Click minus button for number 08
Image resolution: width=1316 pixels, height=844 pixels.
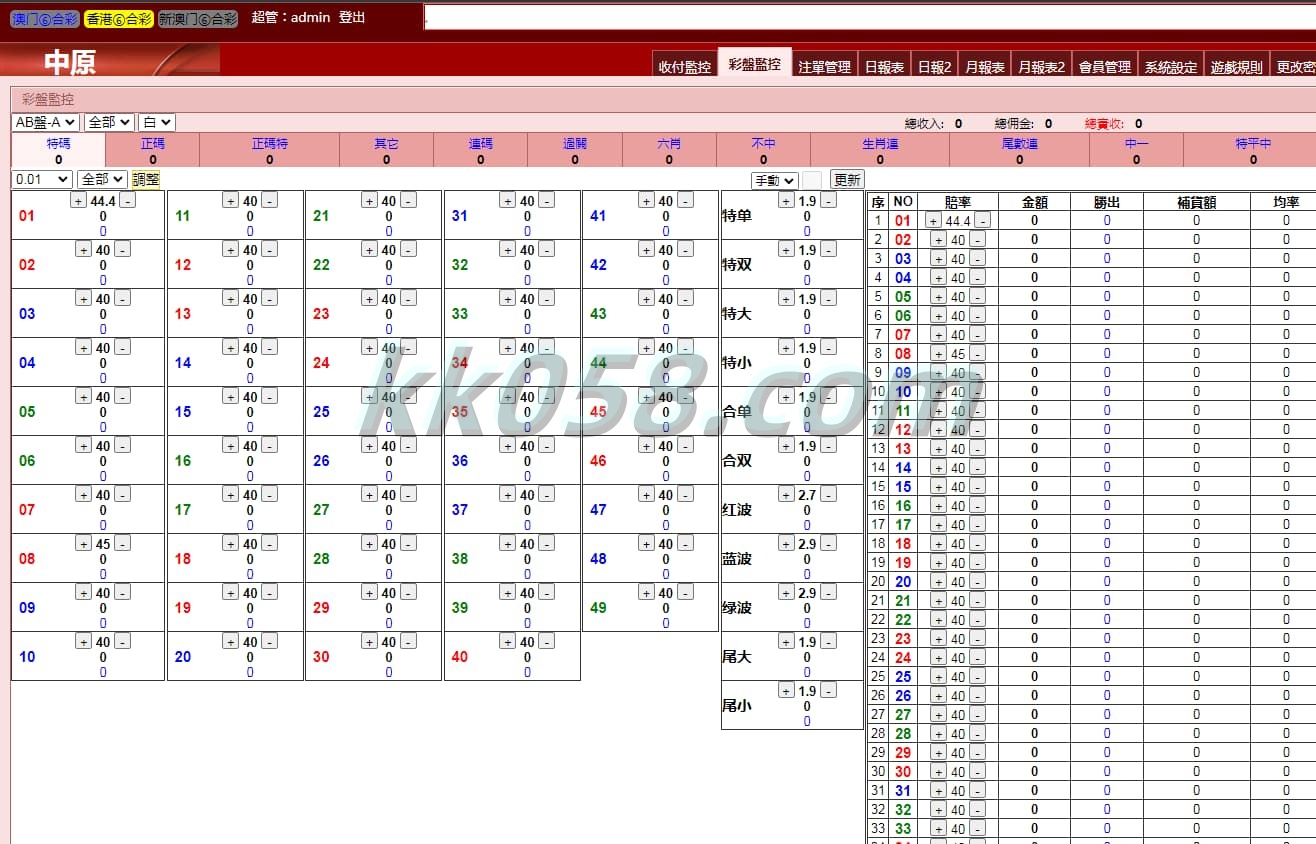pyautogui.click(x=122, y=544)
